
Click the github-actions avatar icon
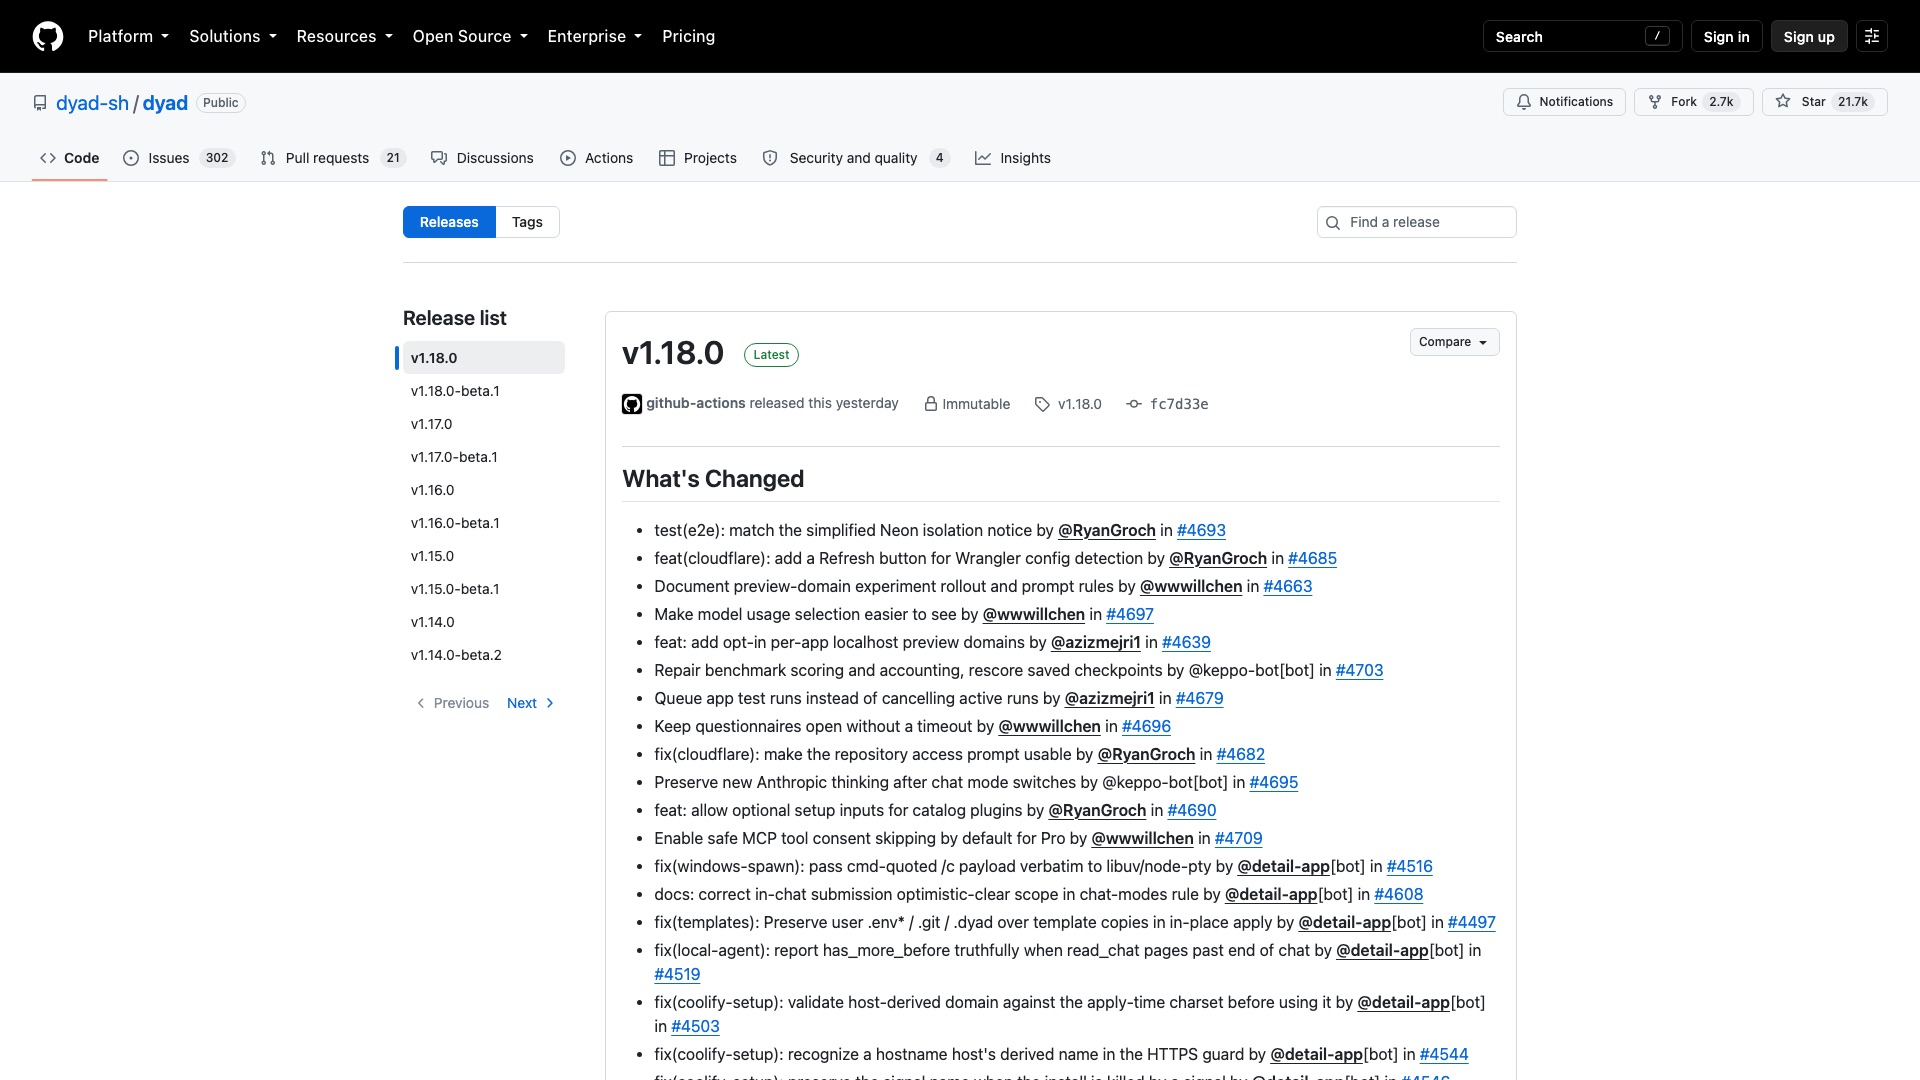[x=632, y=404]
